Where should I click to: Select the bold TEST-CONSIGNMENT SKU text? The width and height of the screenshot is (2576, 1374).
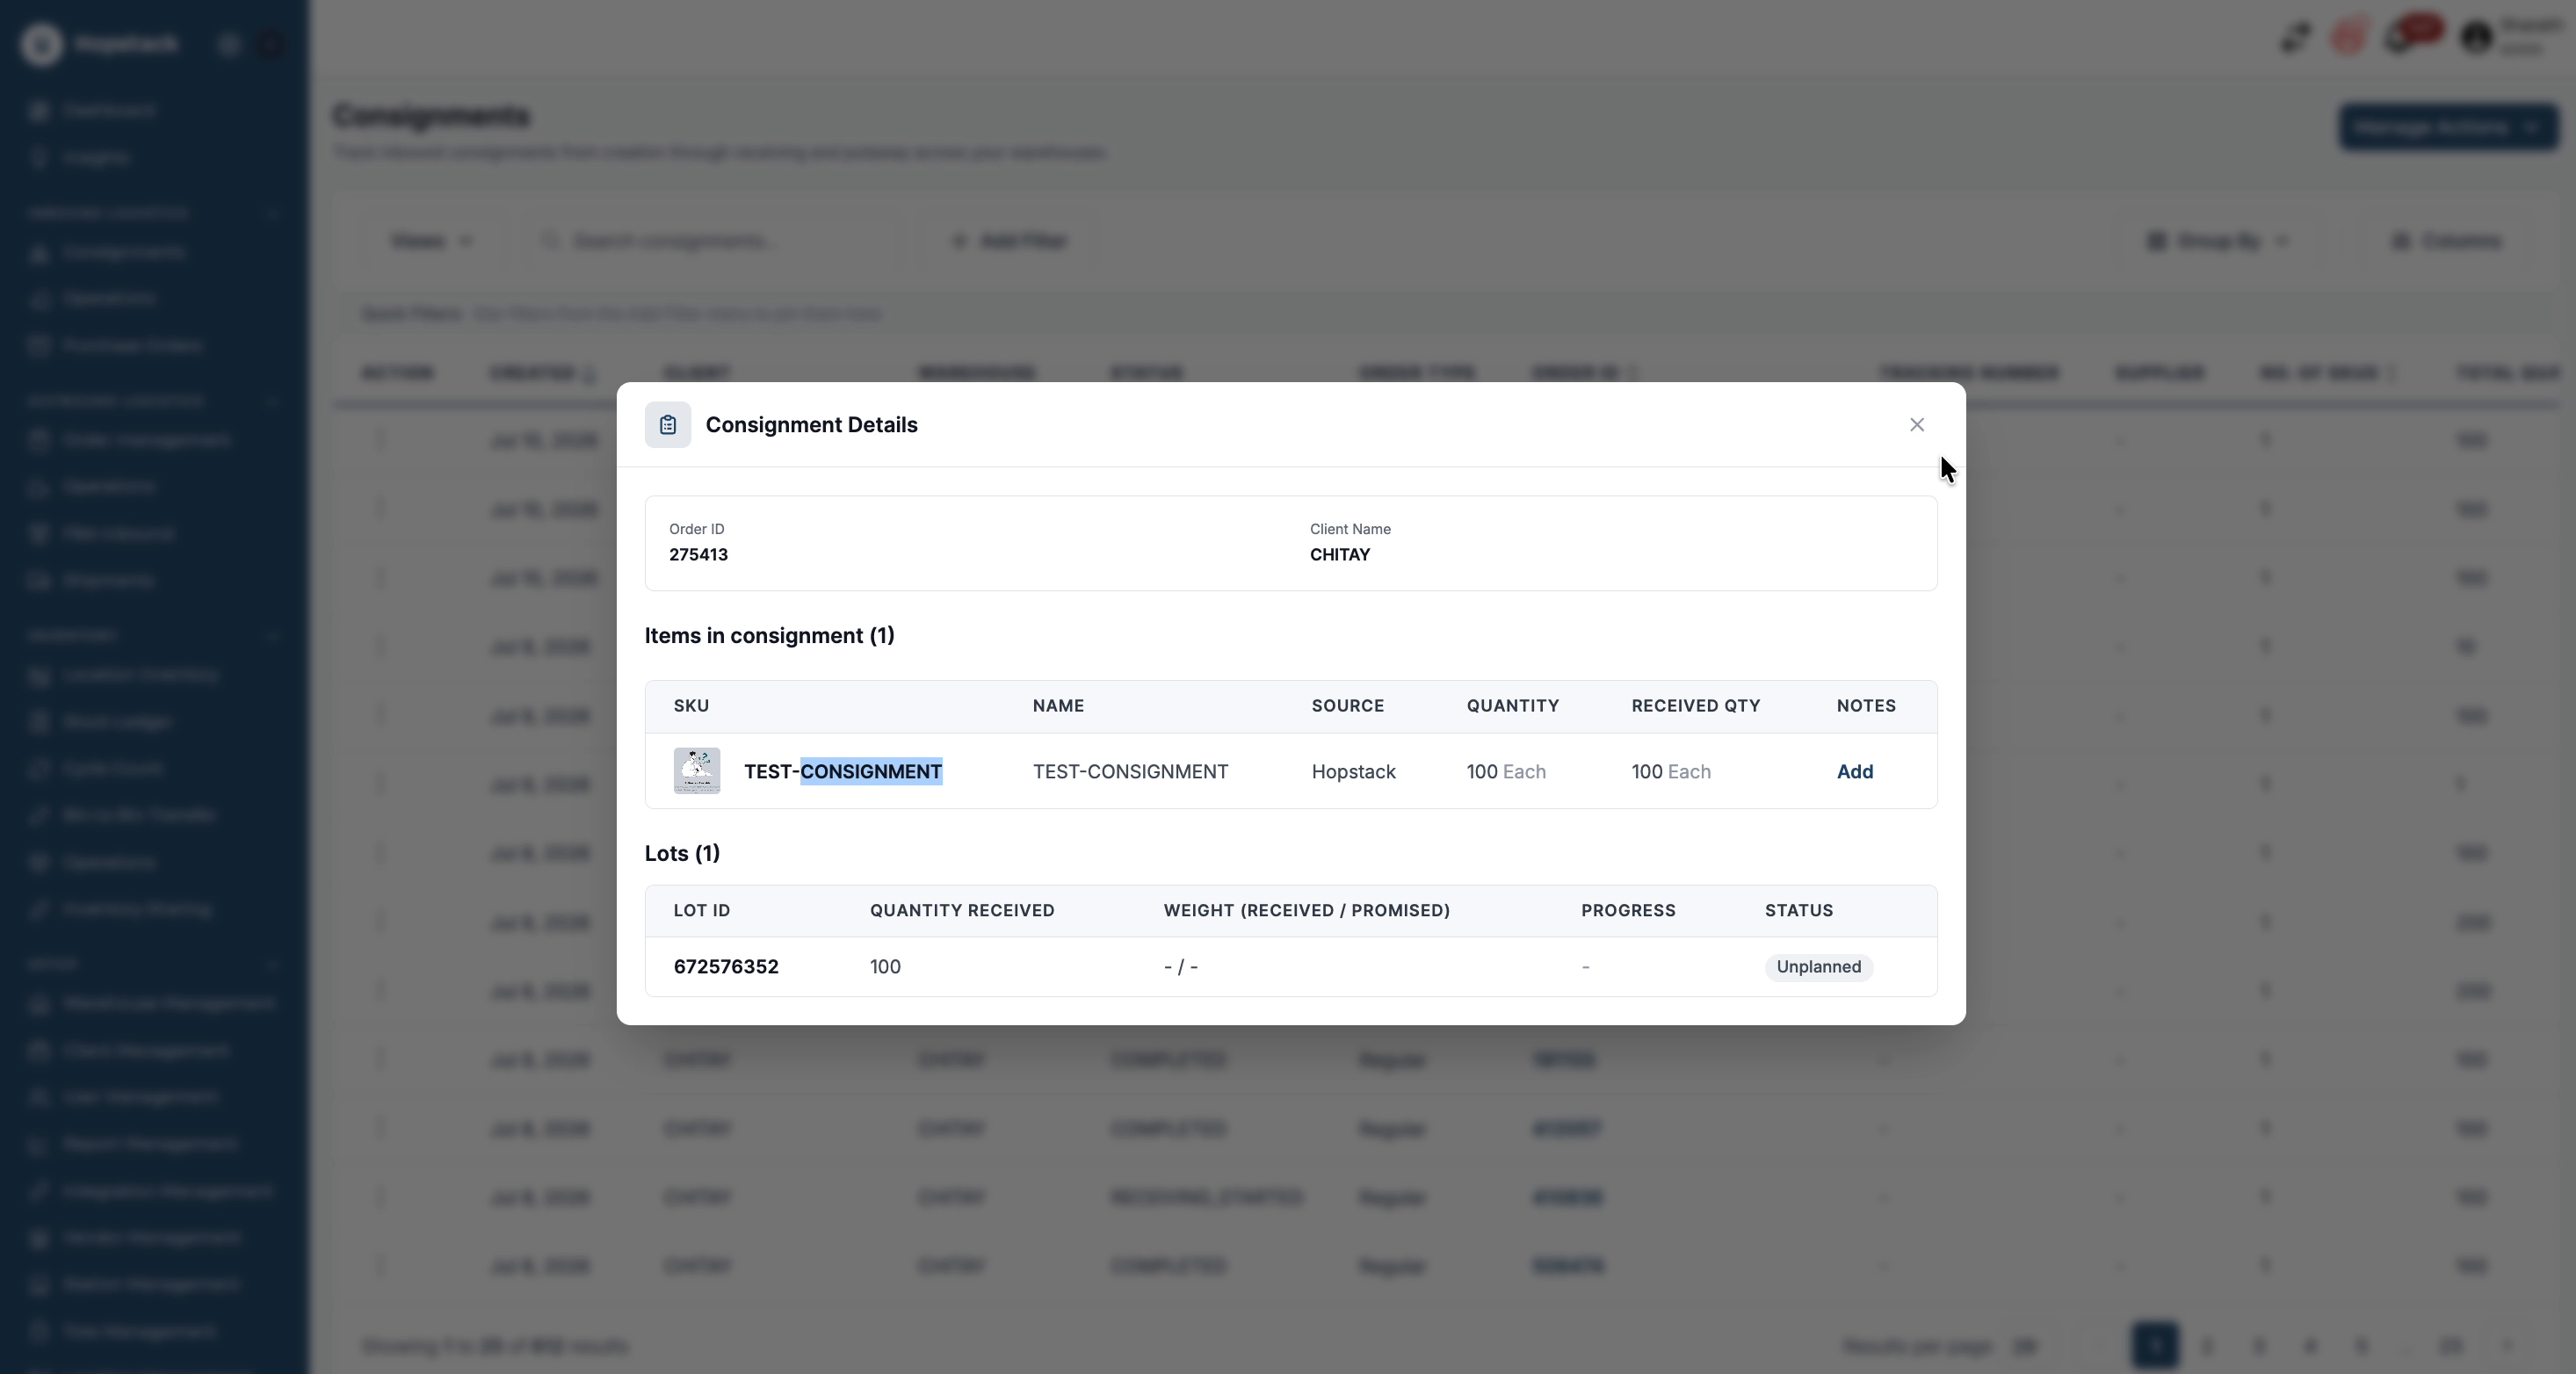pyautogui.click(x=843, y=771)
